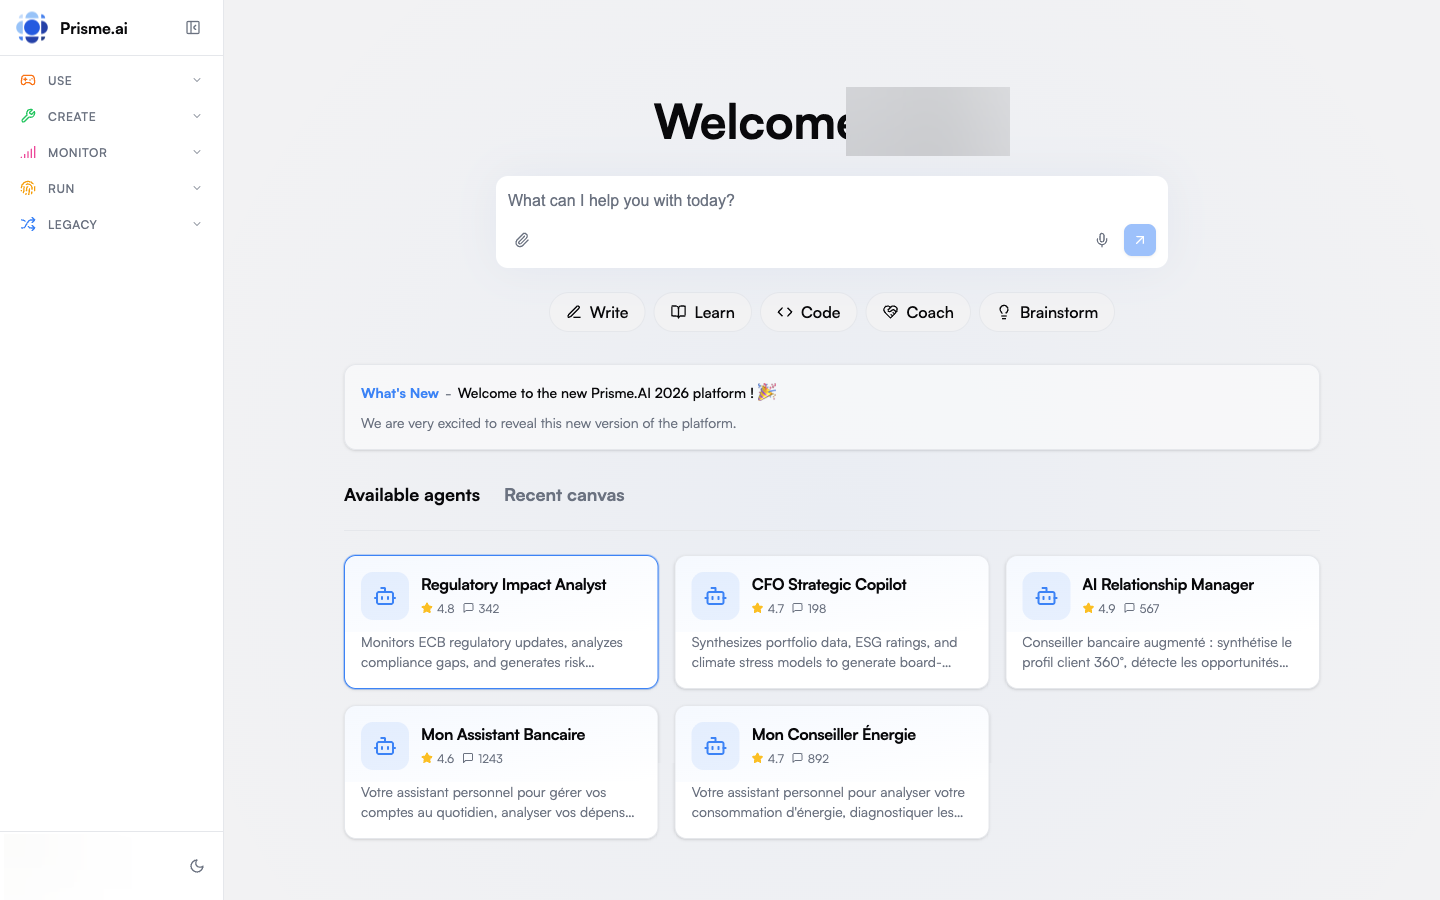Expand the CREATE section chevron
The width and height of the screenshot is (1440, 900).
197,116
